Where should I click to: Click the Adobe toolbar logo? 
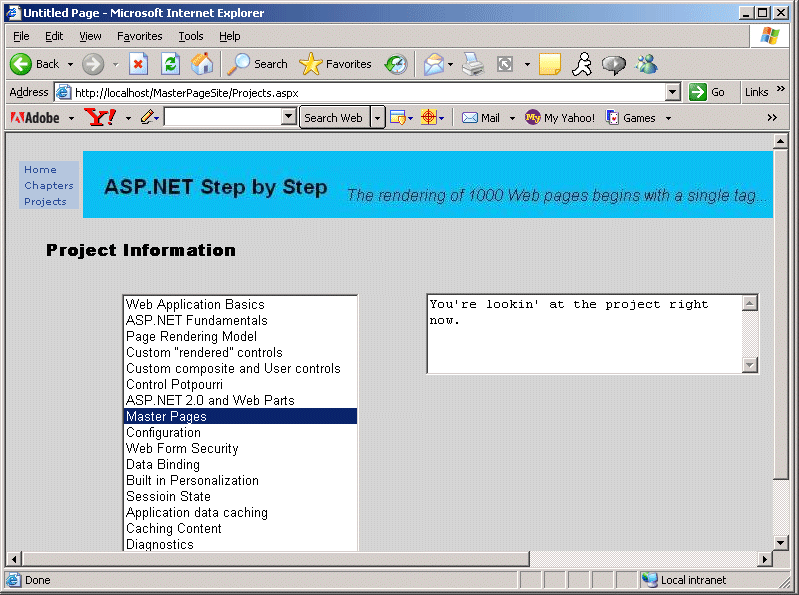[35, 118]
